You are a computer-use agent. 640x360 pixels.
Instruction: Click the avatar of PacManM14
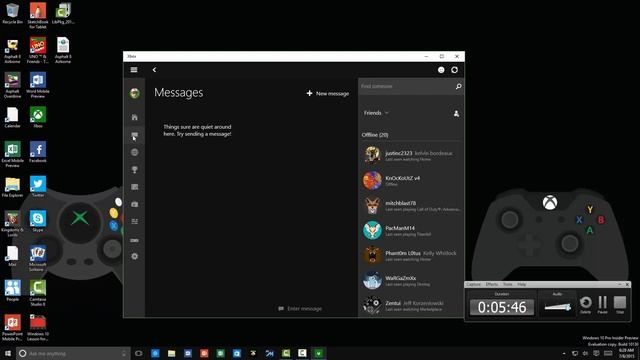[x=372, y=231]
